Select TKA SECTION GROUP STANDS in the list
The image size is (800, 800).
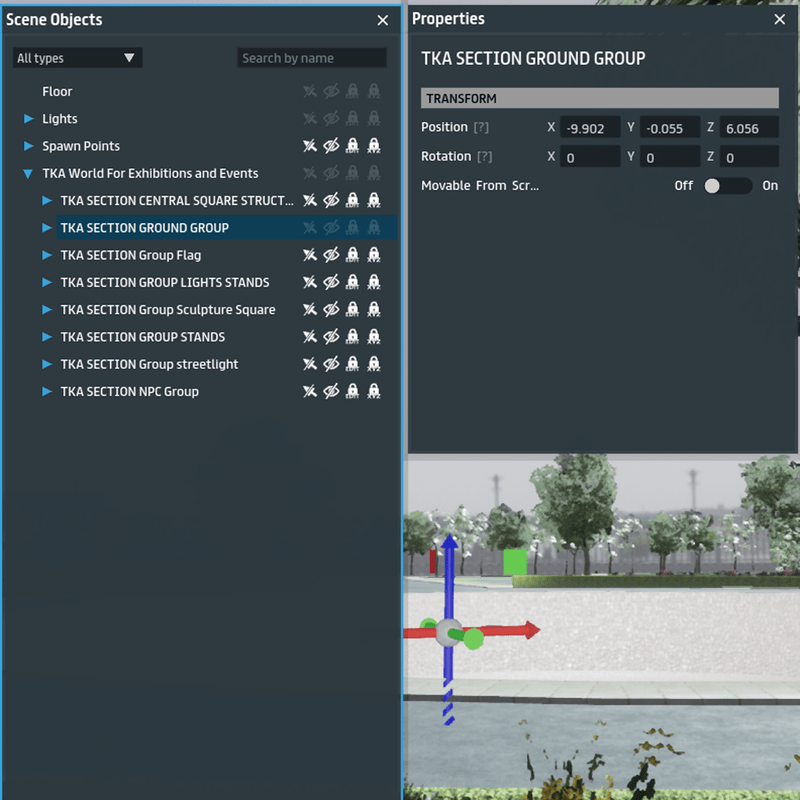point(142,337)
